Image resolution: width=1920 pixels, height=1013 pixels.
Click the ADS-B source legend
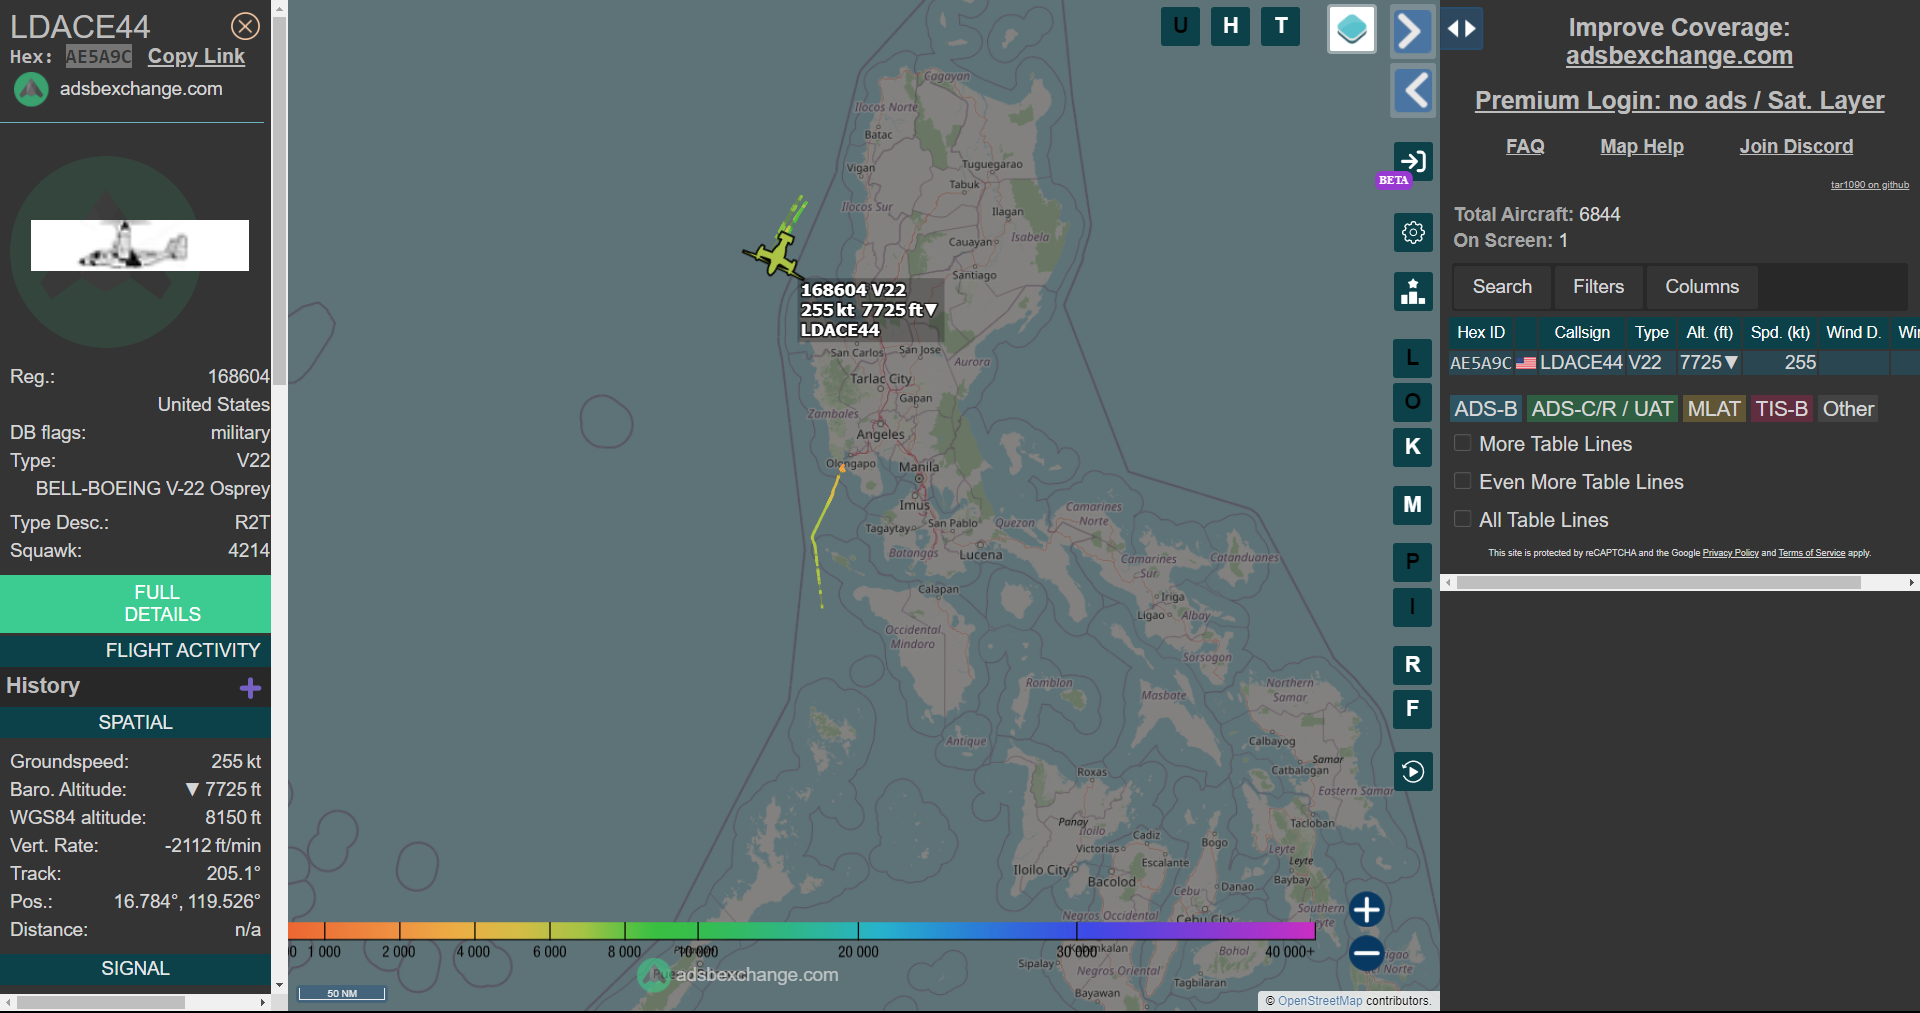click(x=1486, y=409)
